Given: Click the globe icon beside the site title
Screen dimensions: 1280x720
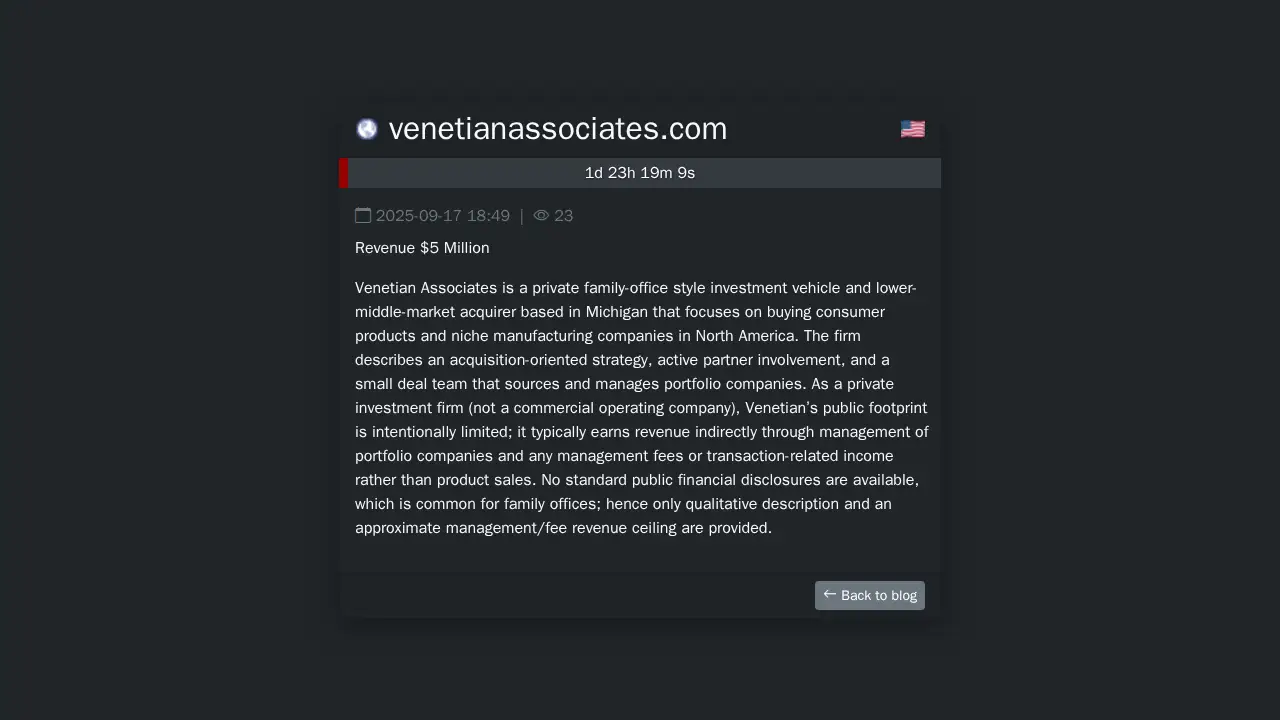Looking at the screenshot, I should [x=367, y=129].
